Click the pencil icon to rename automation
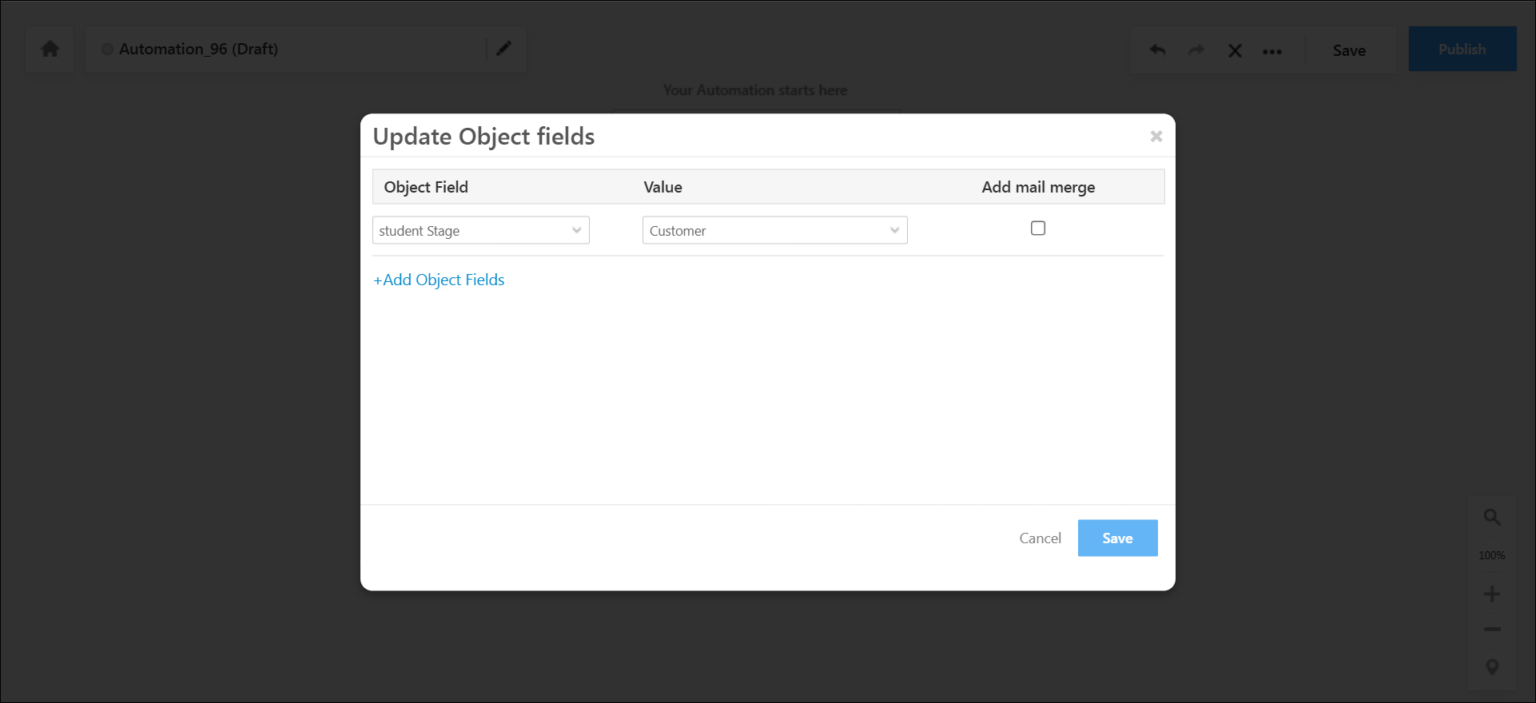Image resolution: width=1536 pixels, height=703 pixels. [504, 49]
